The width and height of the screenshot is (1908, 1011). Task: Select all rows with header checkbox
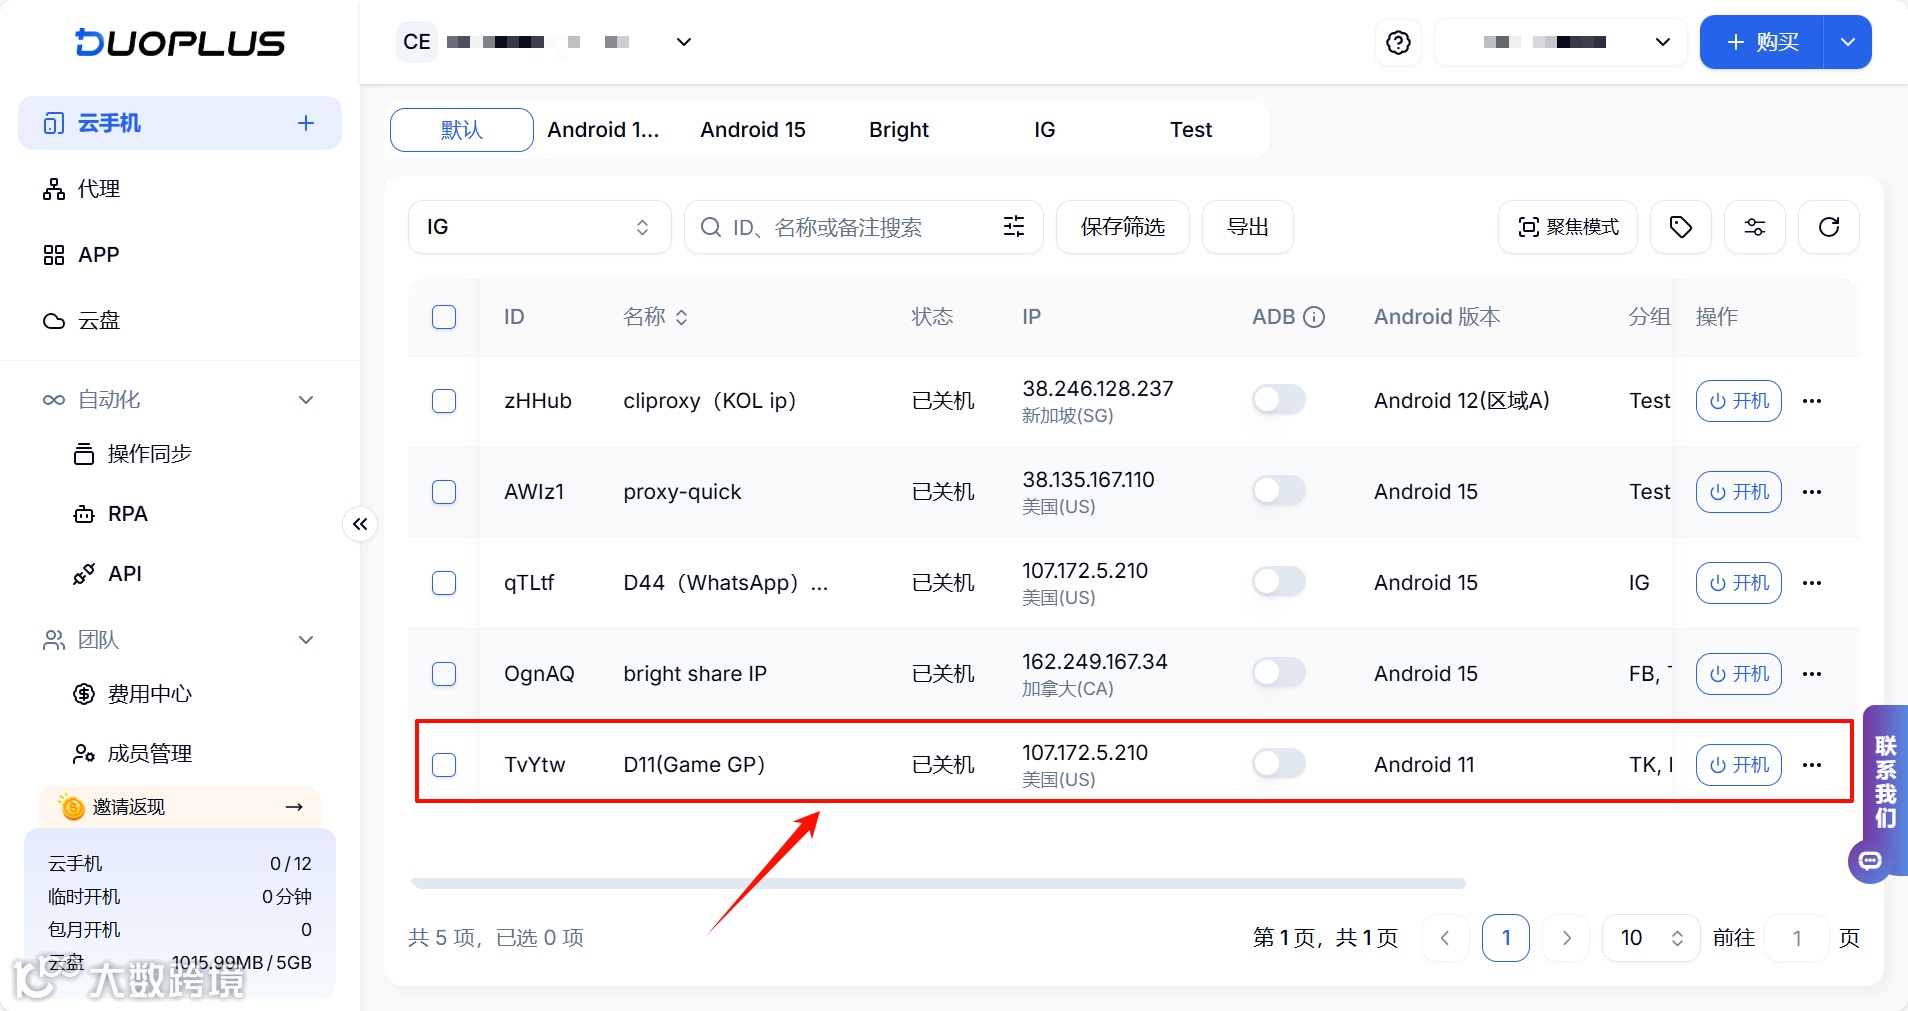(444, 317)
